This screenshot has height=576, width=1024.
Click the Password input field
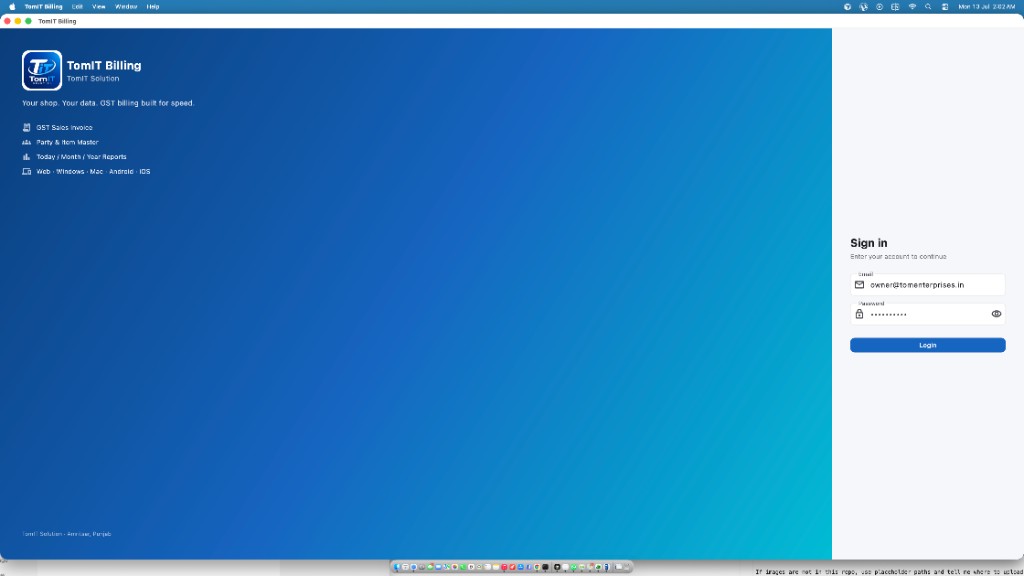927,314
